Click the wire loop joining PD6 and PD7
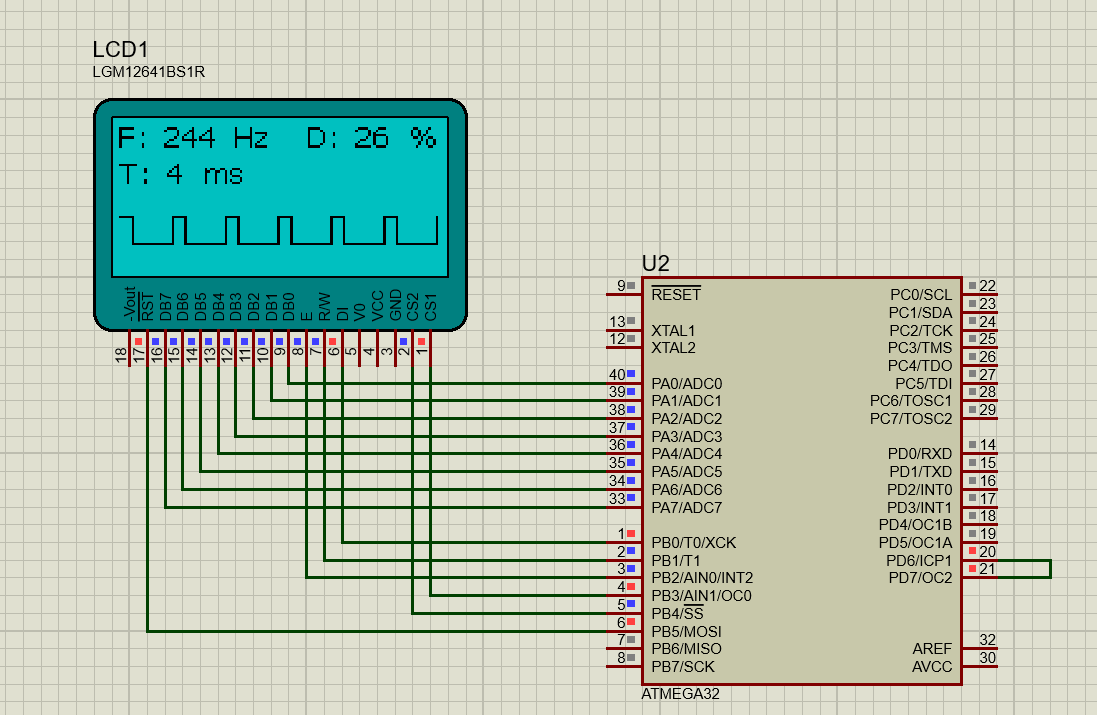1097x715 pixels. click(1049, 569)
